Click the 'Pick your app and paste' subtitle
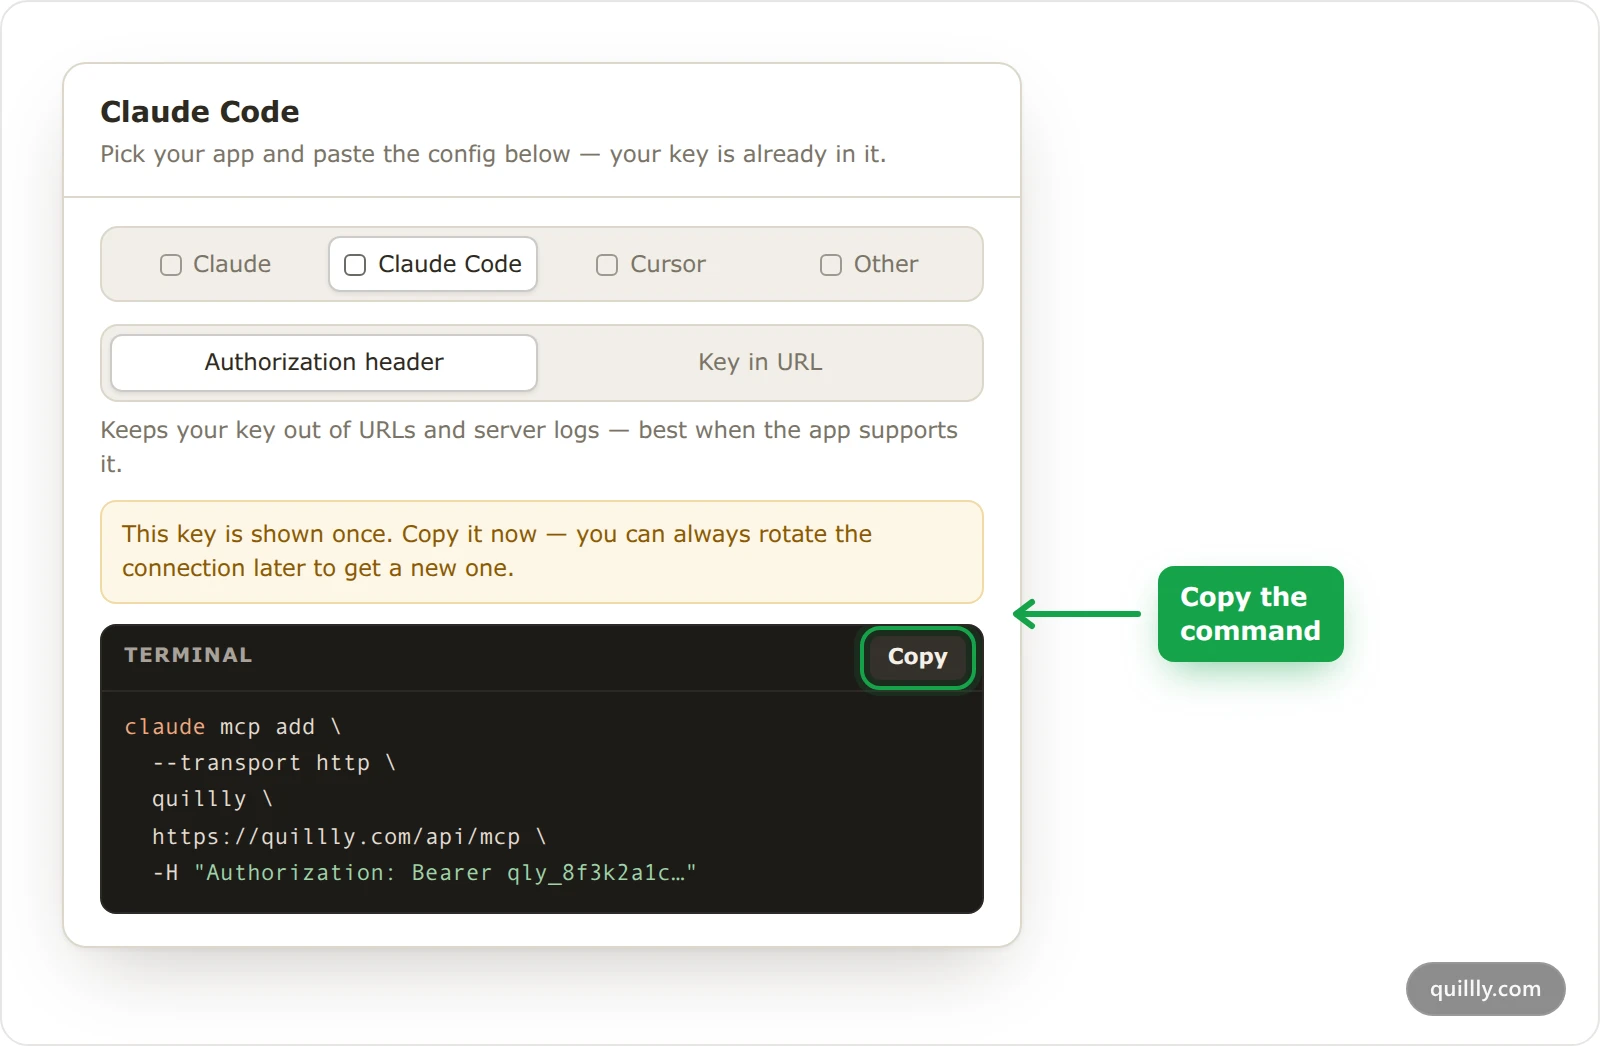Viewport: 1600px width, 1046px height. pos(493,154)
